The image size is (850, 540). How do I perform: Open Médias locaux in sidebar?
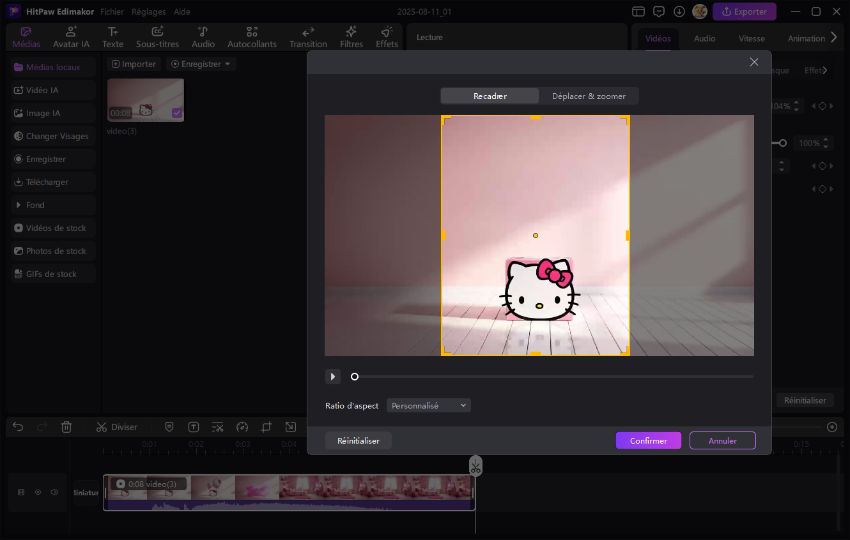pos(53,67)
